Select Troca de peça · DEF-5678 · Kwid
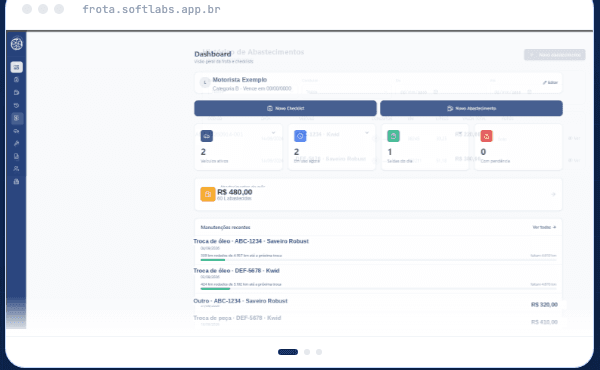The height and width of the screenshot is (370, 600). 237,318
